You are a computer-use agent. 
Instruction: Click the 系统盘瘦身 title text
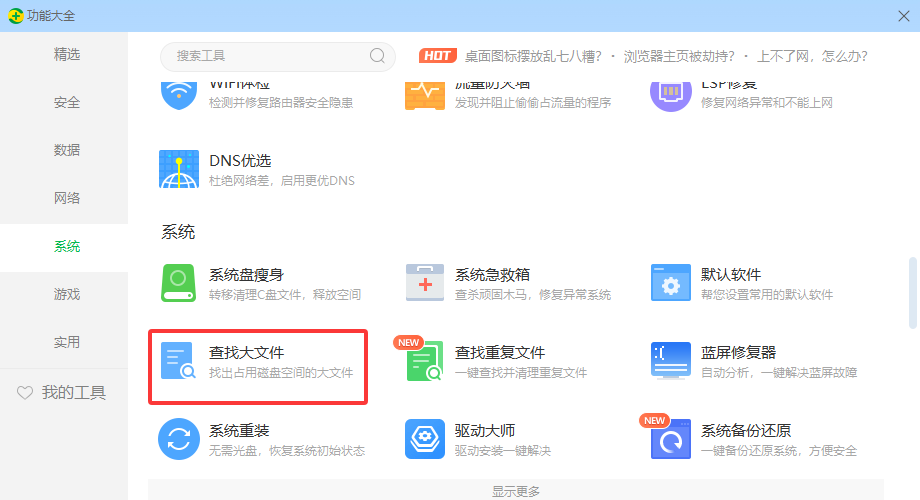click(x=246, y=275)
